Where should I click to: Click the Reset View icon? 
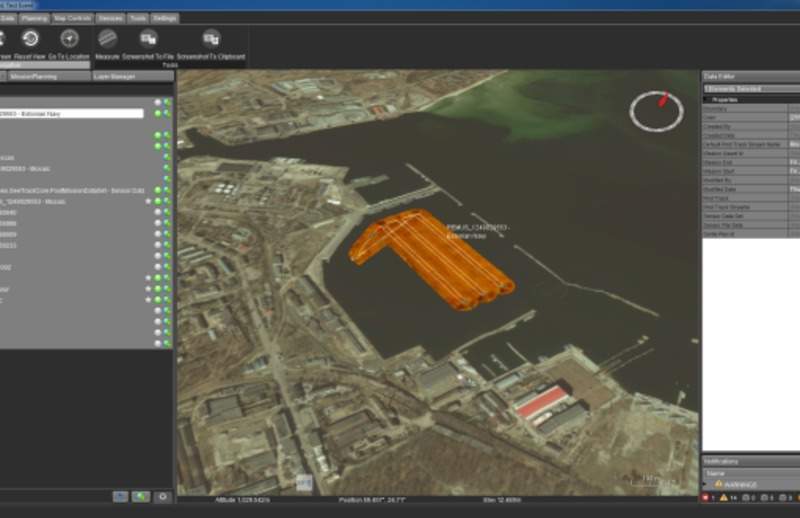(x=30, y=39)
